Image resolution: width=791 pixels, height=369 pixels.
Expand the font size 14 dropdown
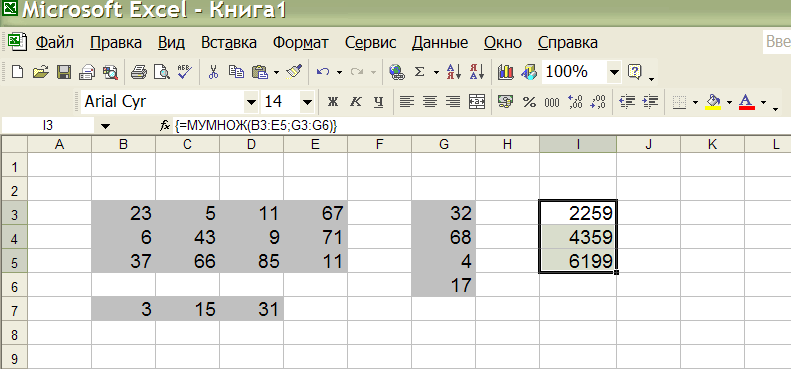pyautogui.click(x=307, y=102)
